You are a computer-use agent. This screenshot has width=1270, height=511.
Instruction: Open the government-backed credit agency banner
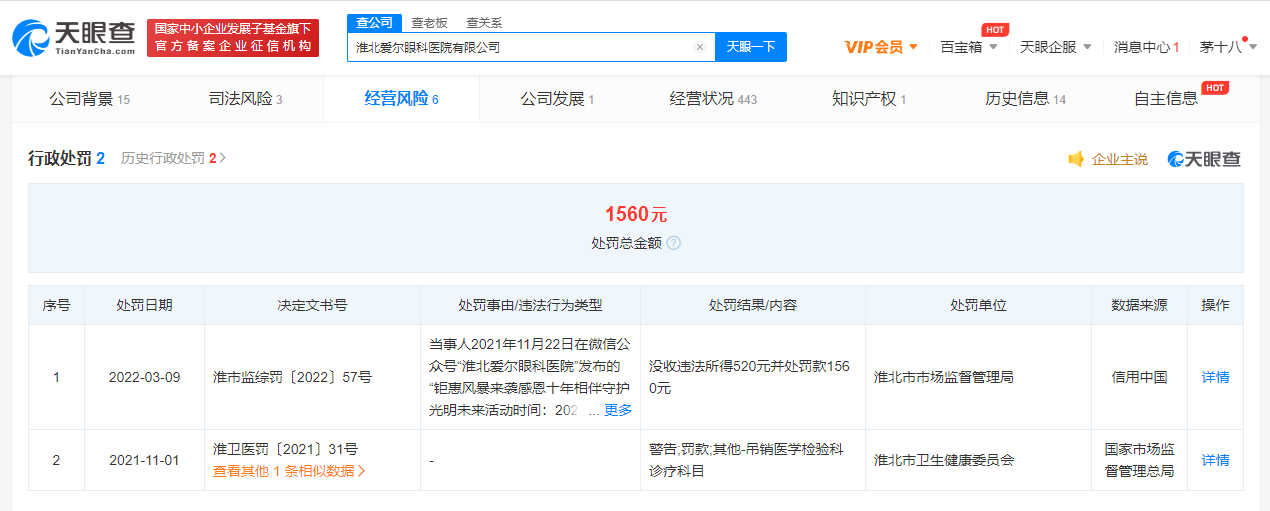coord(232,37)
